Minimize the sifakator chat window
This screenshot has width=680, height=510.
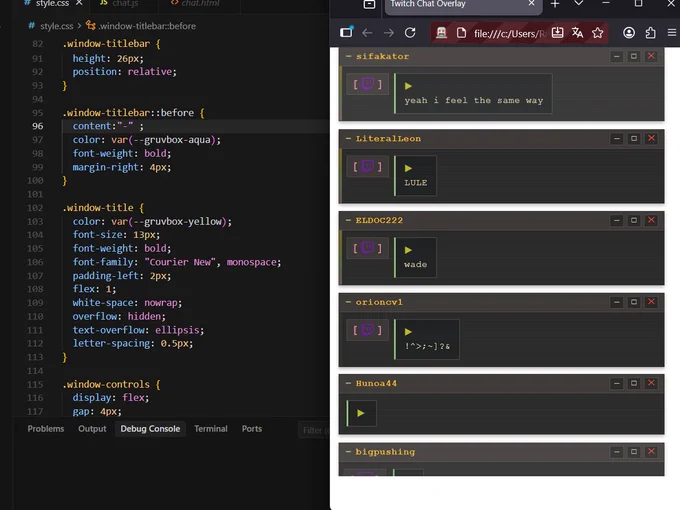coord(616,56)
